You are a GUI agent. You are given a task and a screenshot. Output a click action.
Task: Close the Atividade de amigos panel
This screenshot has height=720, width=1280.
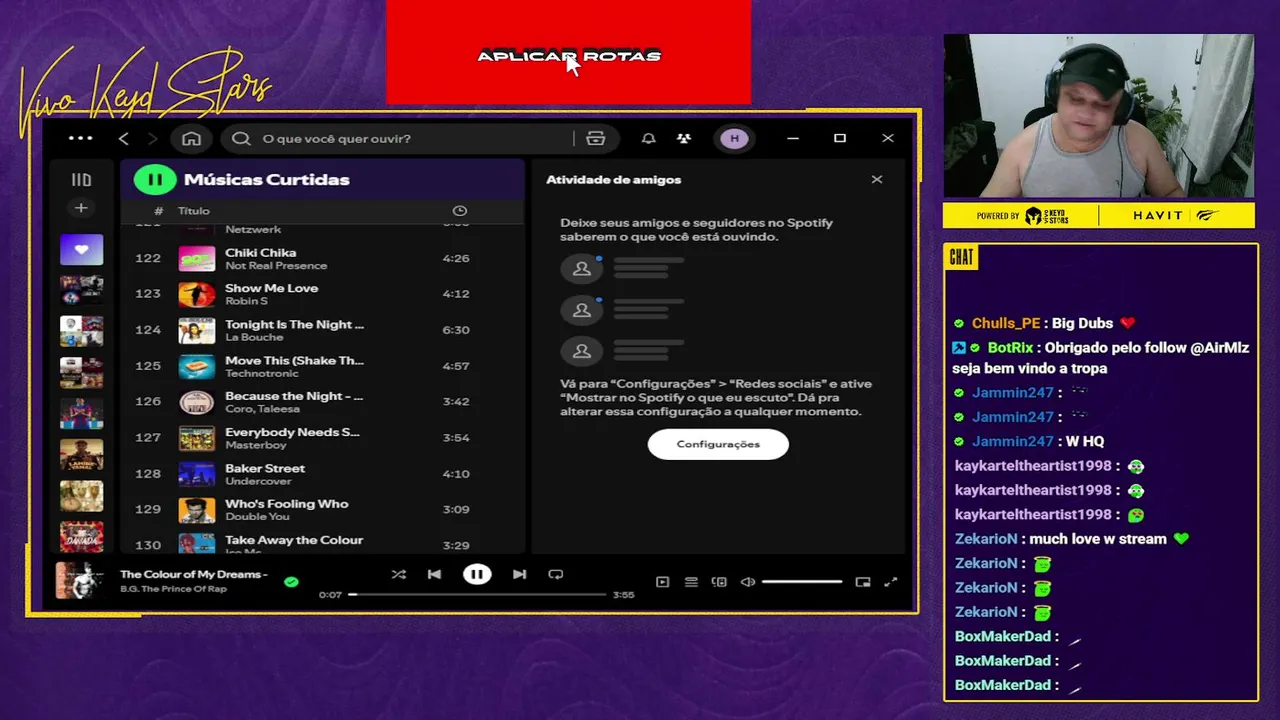(877, 179)
